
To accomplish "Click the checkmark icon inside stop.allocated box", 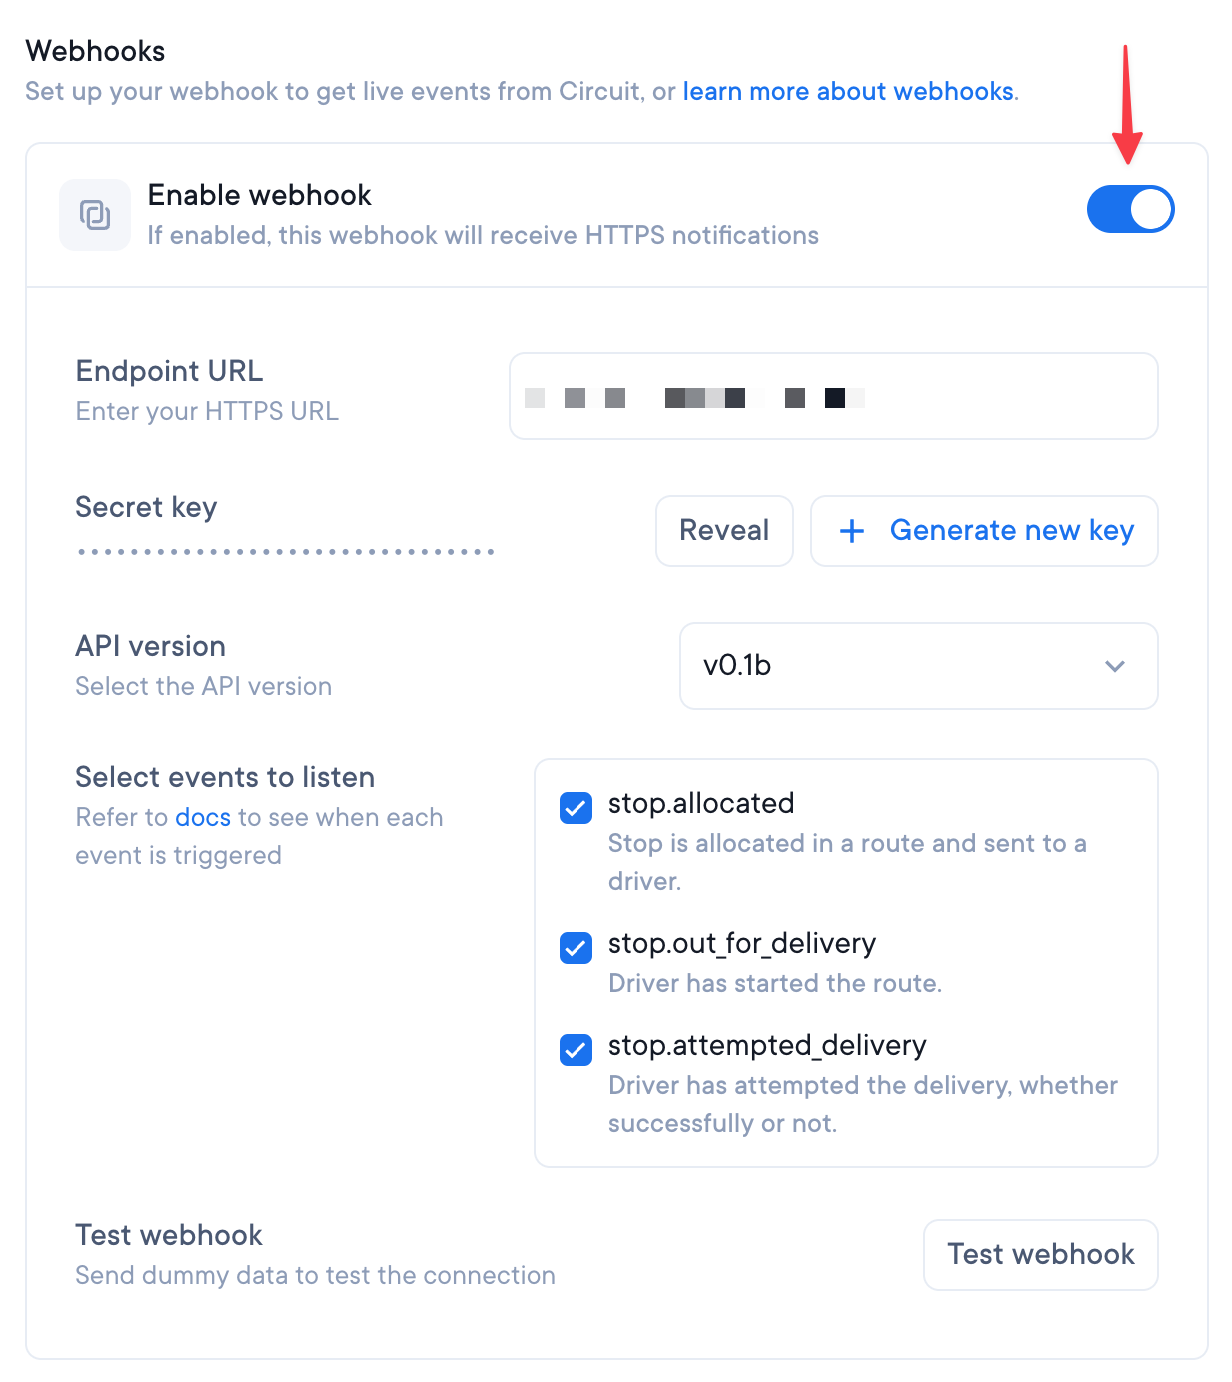I will click(x=575, y=808).
